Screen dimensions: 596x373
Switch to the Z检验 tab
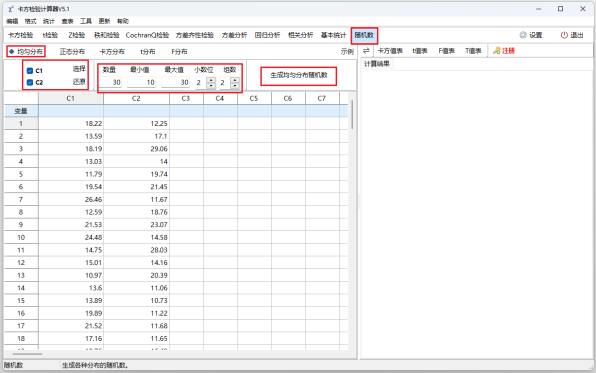(x=77, y=35)
